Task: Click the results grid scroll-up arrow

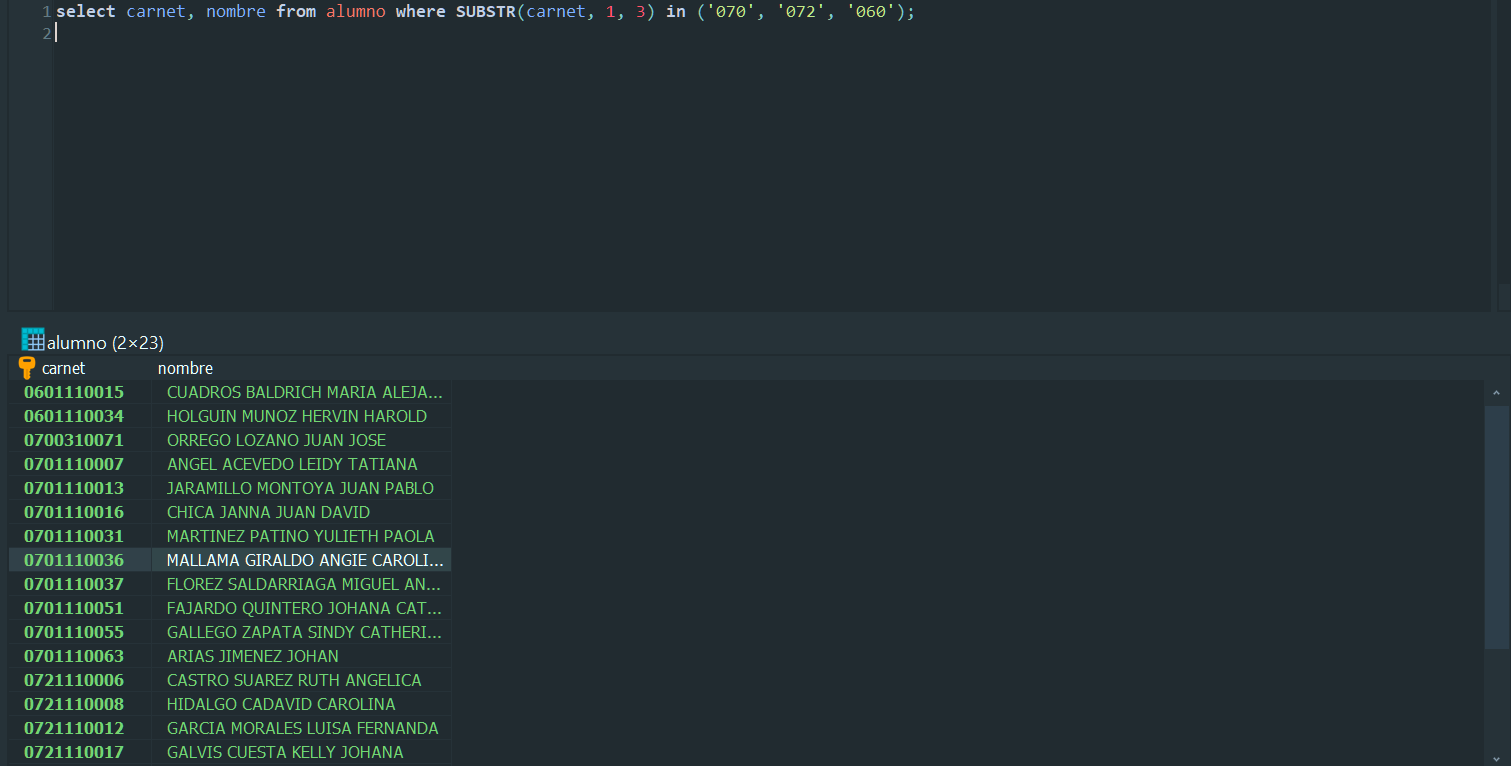Action: pyautogui.click(x=1496, y=393)
